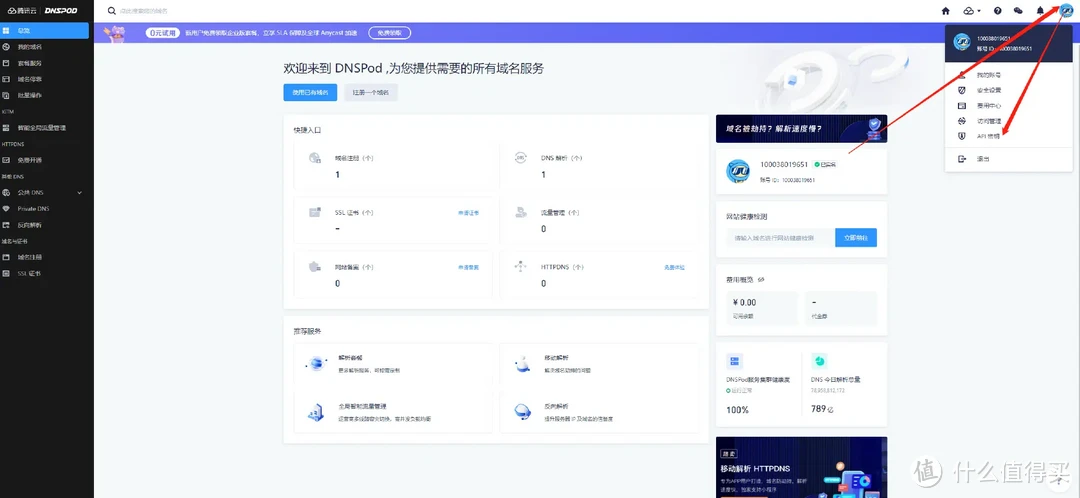Click the help question mark icon
Screen dimensions: 1080x498
(x=997, y=11)
